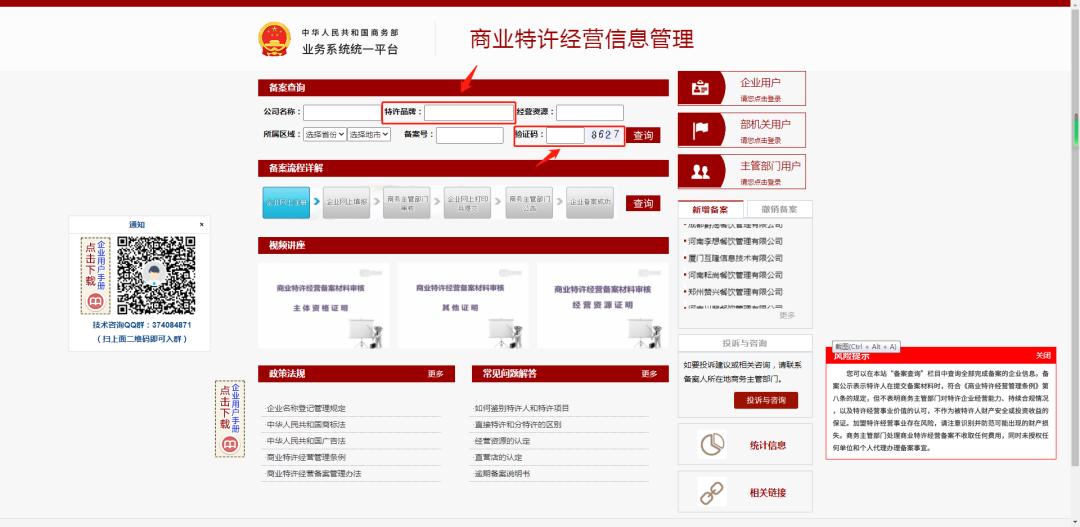Switch to the 新增备案 tab
1080x527 pixels.
click(710, 209)
